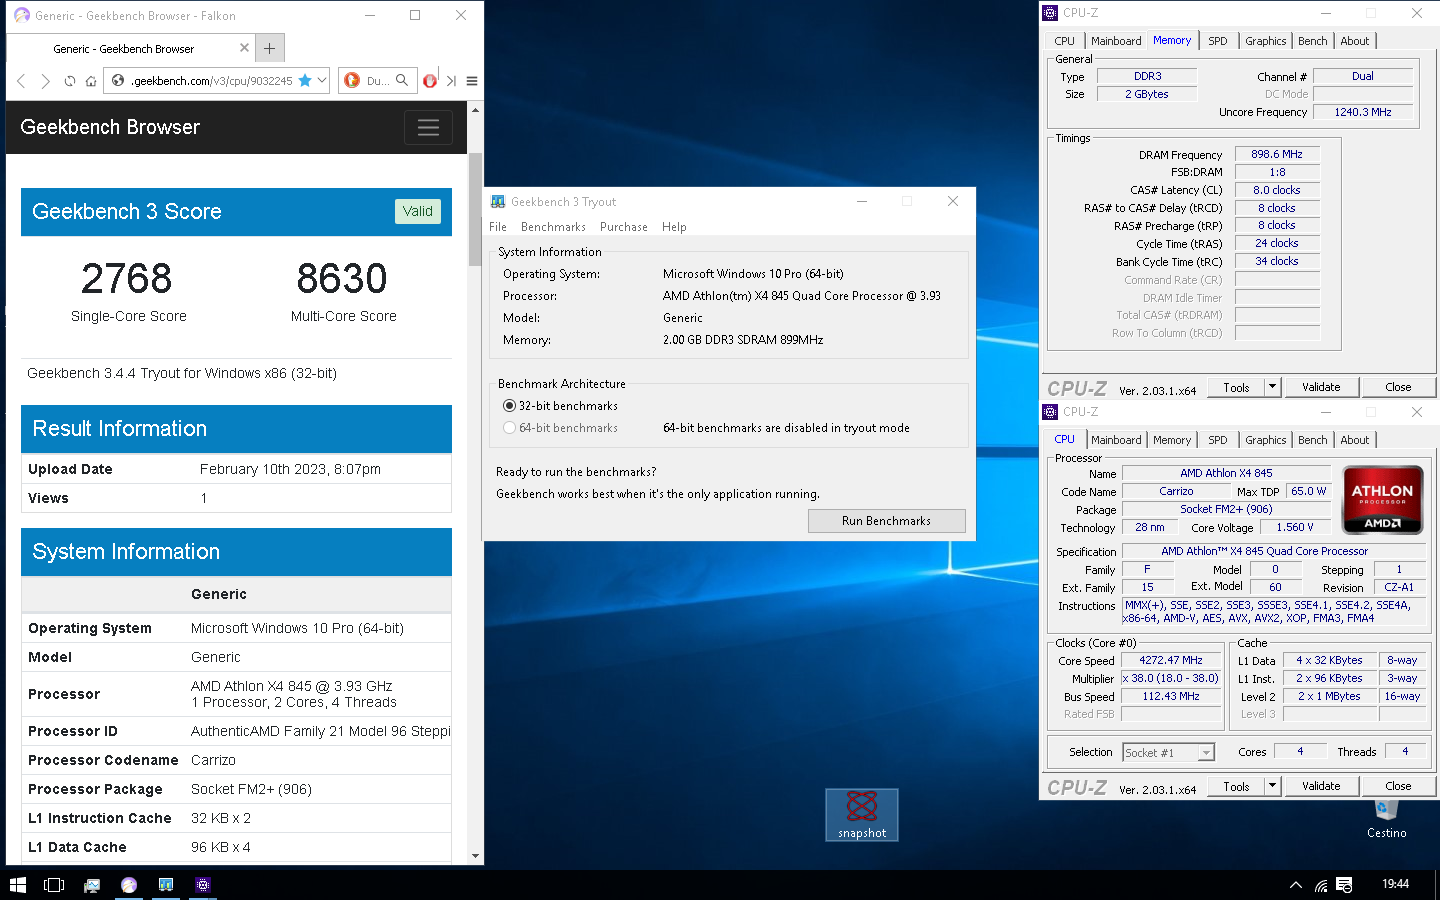This screenshot has width=1440, height=900.
Task: Open Benchmarks menu in Geekbench 3
Action: (553, 227)
